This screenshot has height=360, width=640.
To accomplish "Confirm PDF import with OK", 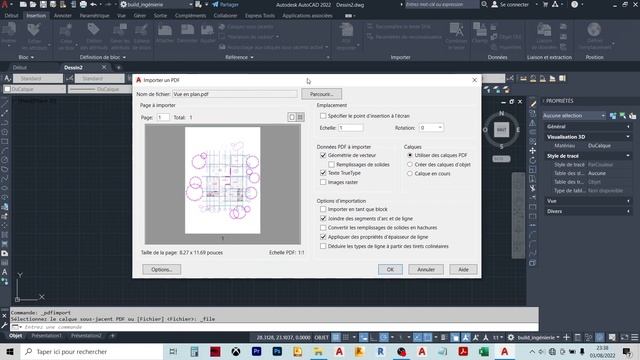I will tap(390, 269).
